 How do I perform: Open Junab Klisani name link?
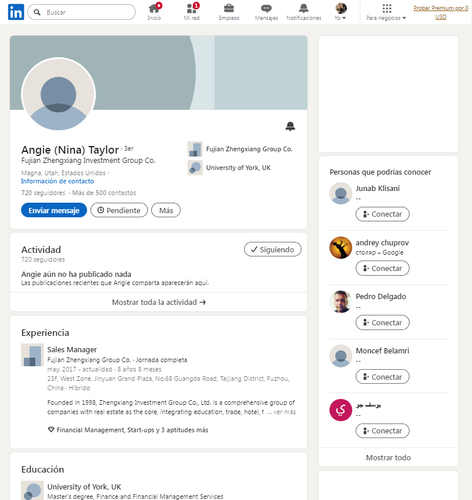point(378,188)
